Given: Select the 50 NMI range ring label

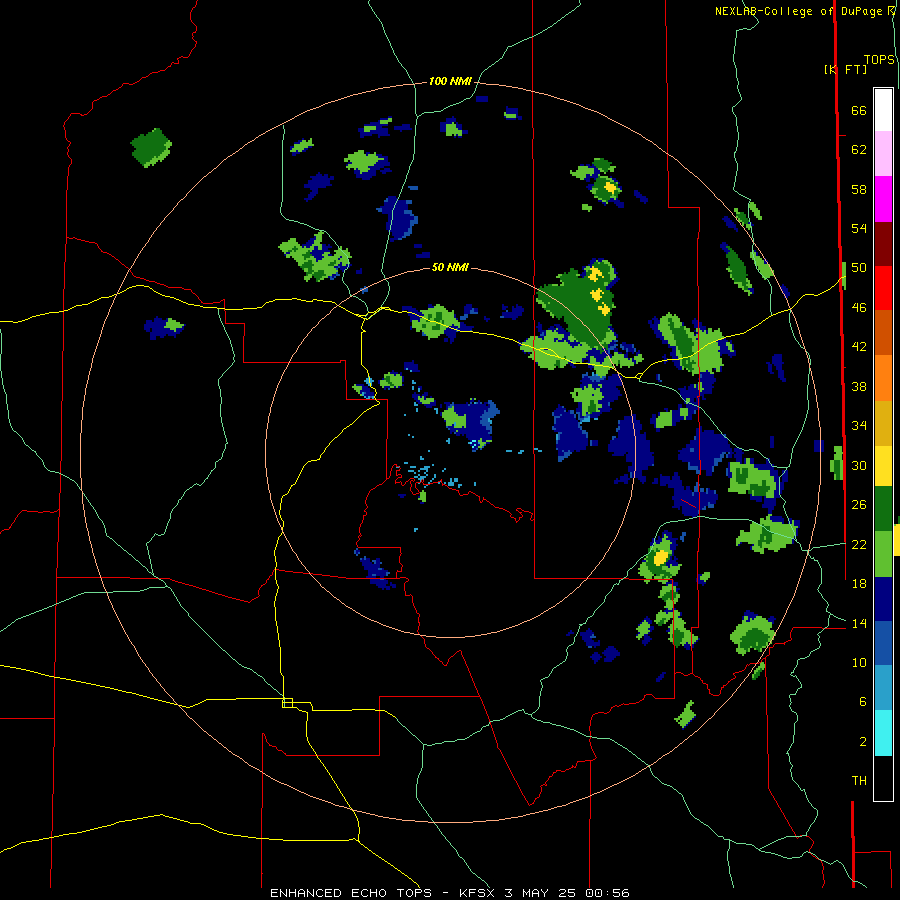Looking at the screenshot, I should pos(450,267).
